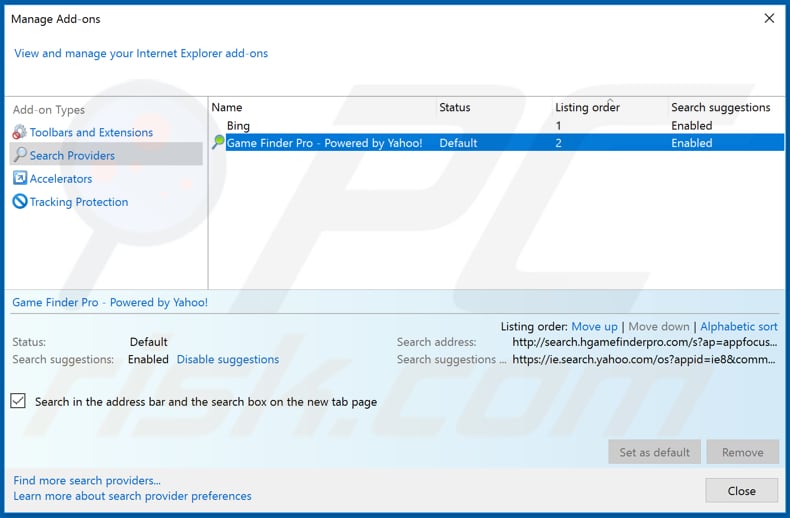Sort by the Status column header
Viewport: 790px width, 518px height.
(454, 107)
